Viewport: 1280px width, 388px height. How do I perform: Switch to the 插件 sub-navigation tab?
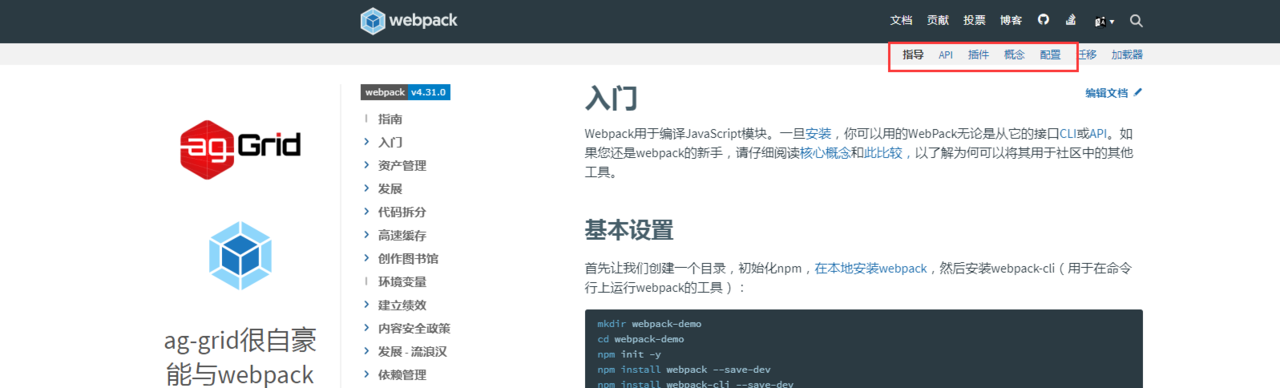pyautogui.click(x=978, y=55)
